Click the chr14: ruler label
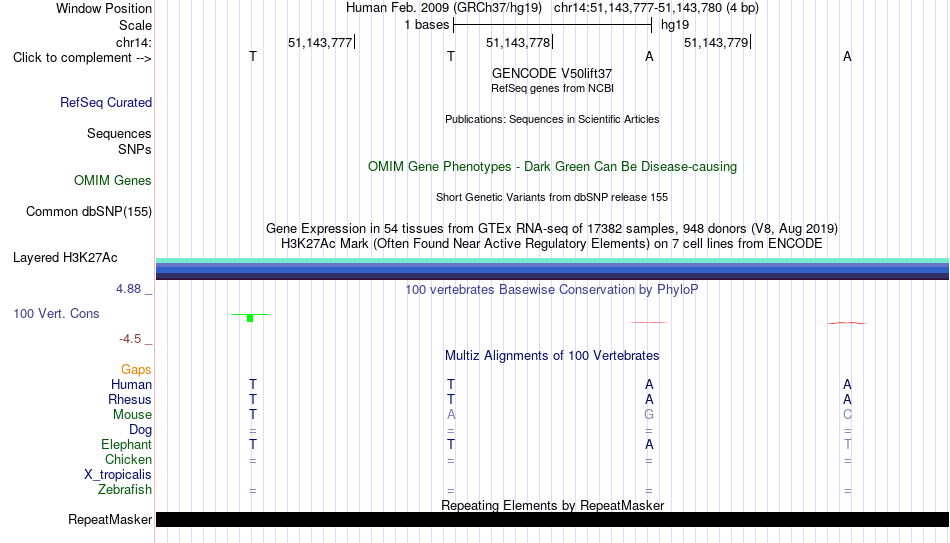950x543 pixels. point(133,42)
